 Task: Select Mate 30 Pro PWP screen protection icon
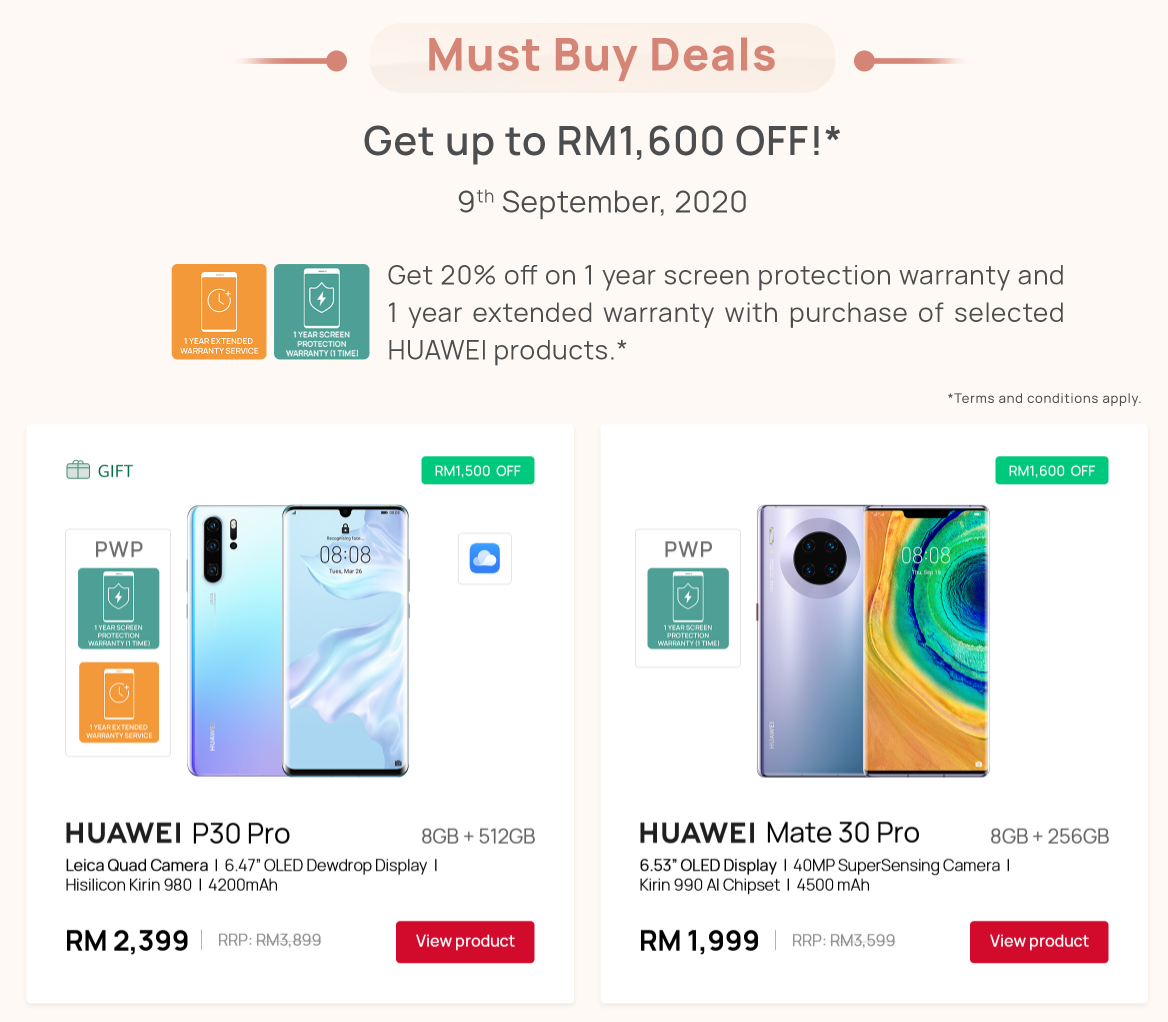pyautogui.click(x=688, y=608)
